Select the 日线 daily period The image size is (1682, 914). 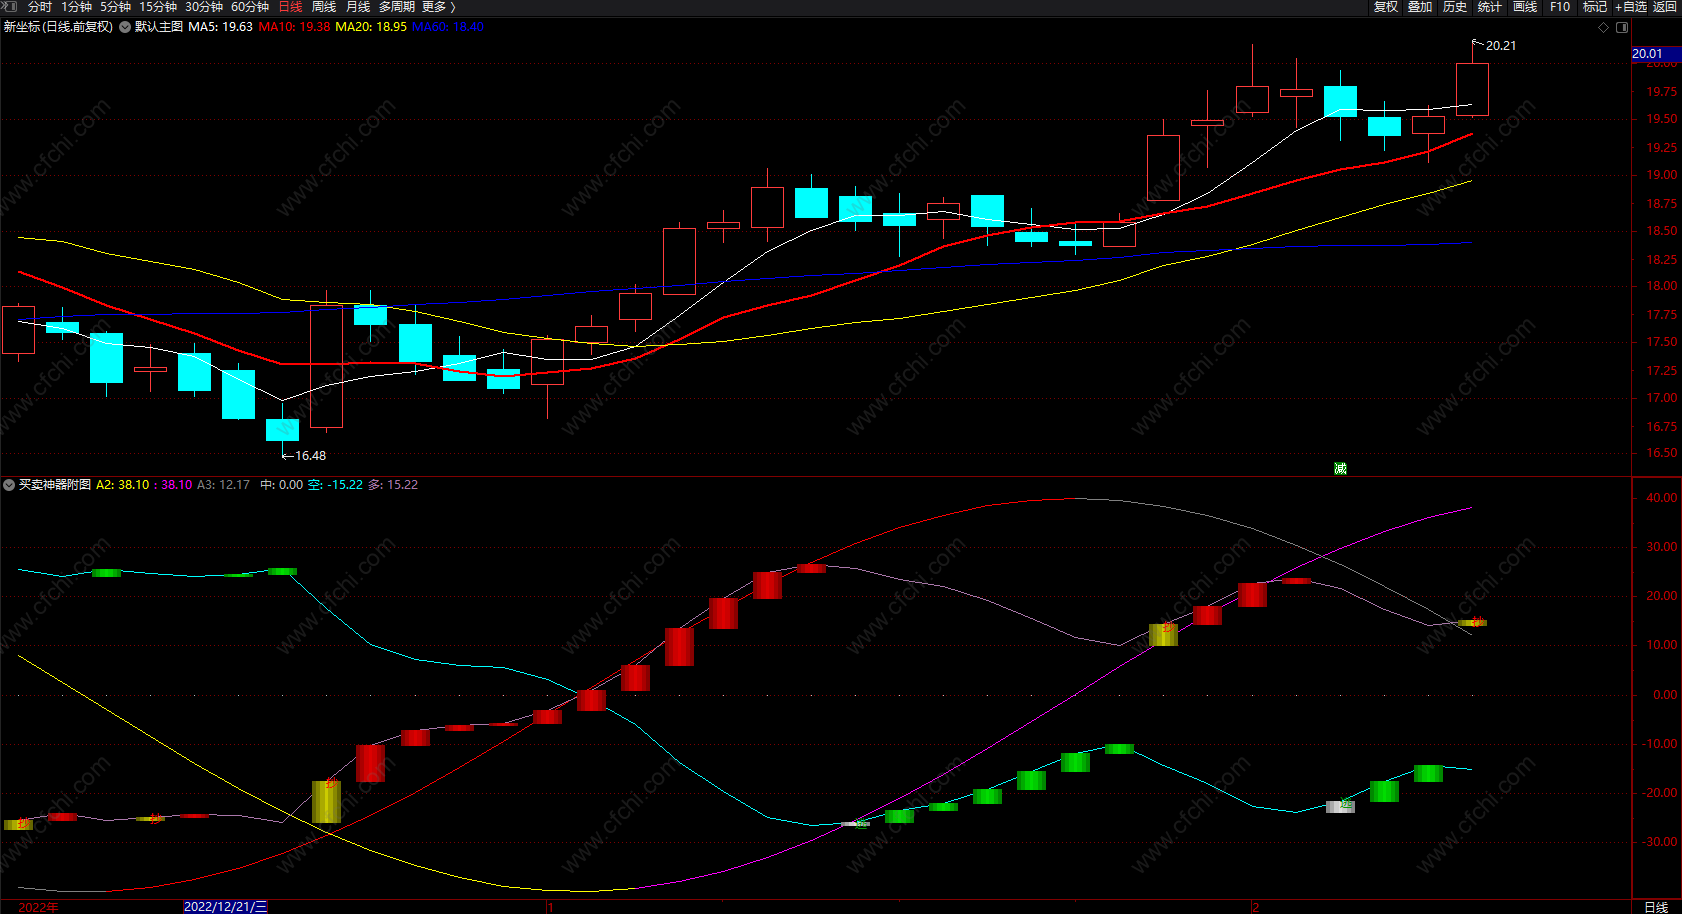coord(290,7)
